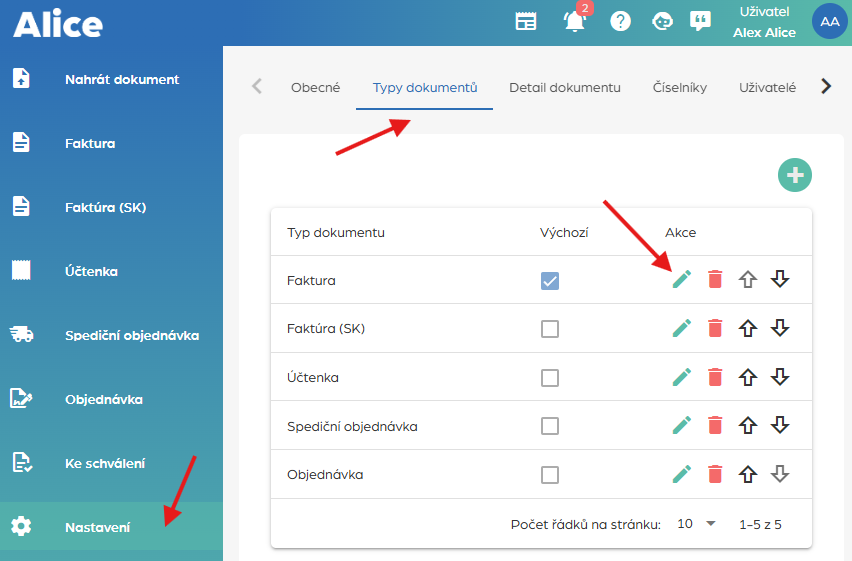Move Objednávka row up

pos(747,474)
